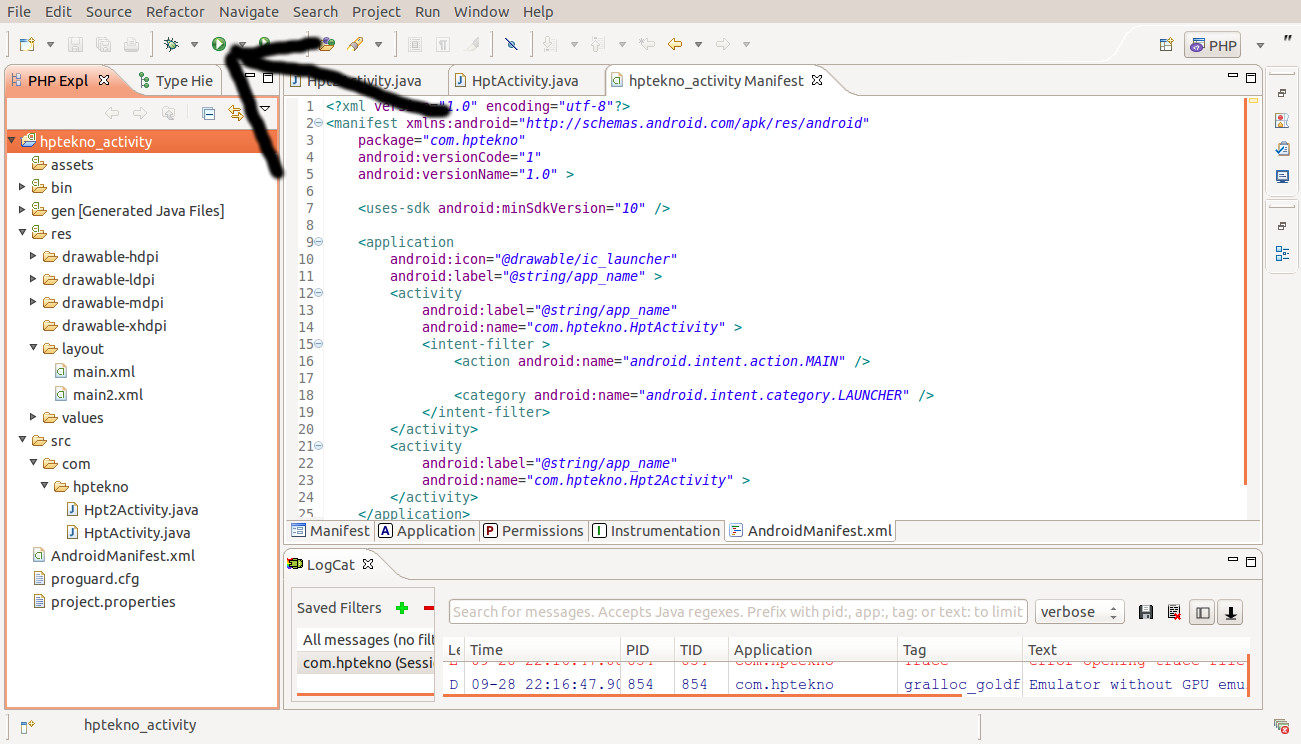Toggle Link with Editor in PHP Explorer

pos(236,113)
